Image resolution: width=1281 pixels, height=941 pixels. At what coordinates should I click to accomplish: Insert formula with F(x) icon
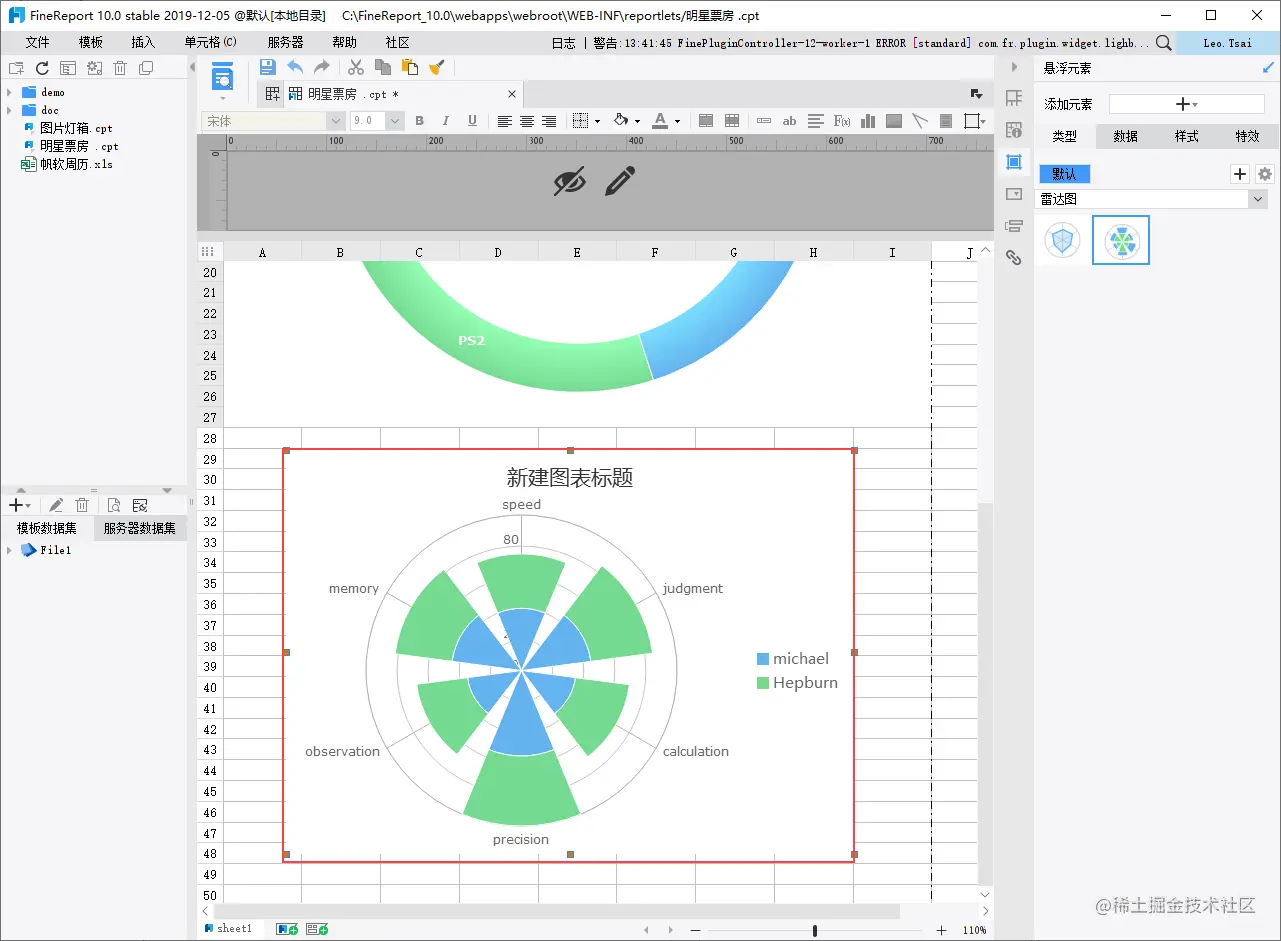click(x=842, y=121)
